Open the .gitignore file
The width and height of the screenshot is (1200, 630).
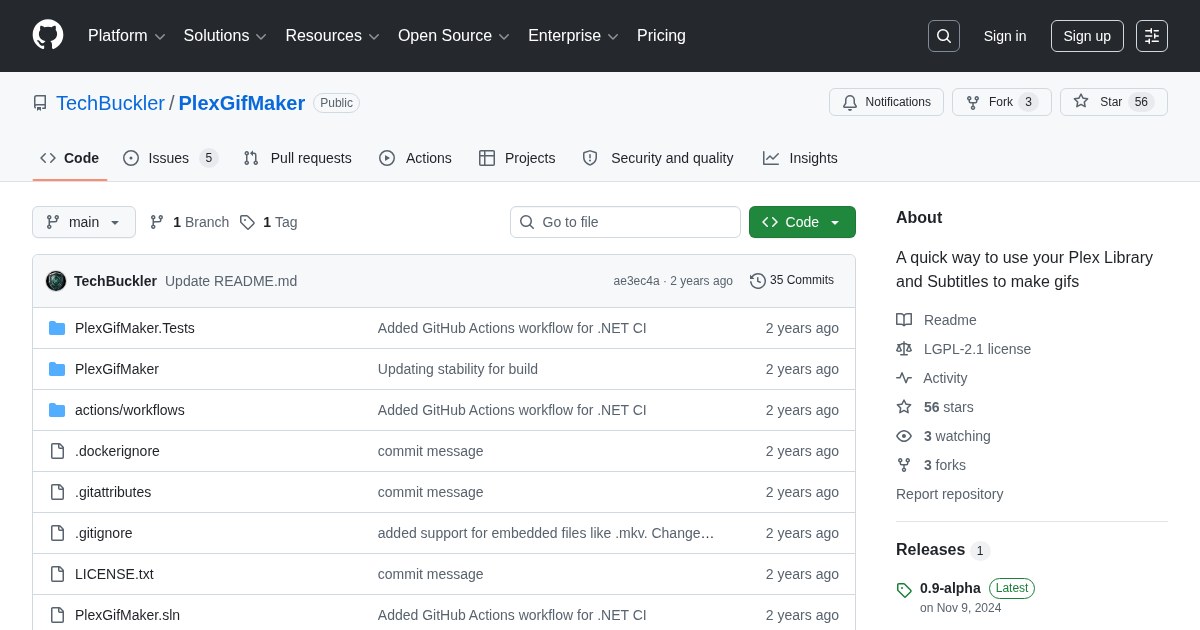(104, 533)
